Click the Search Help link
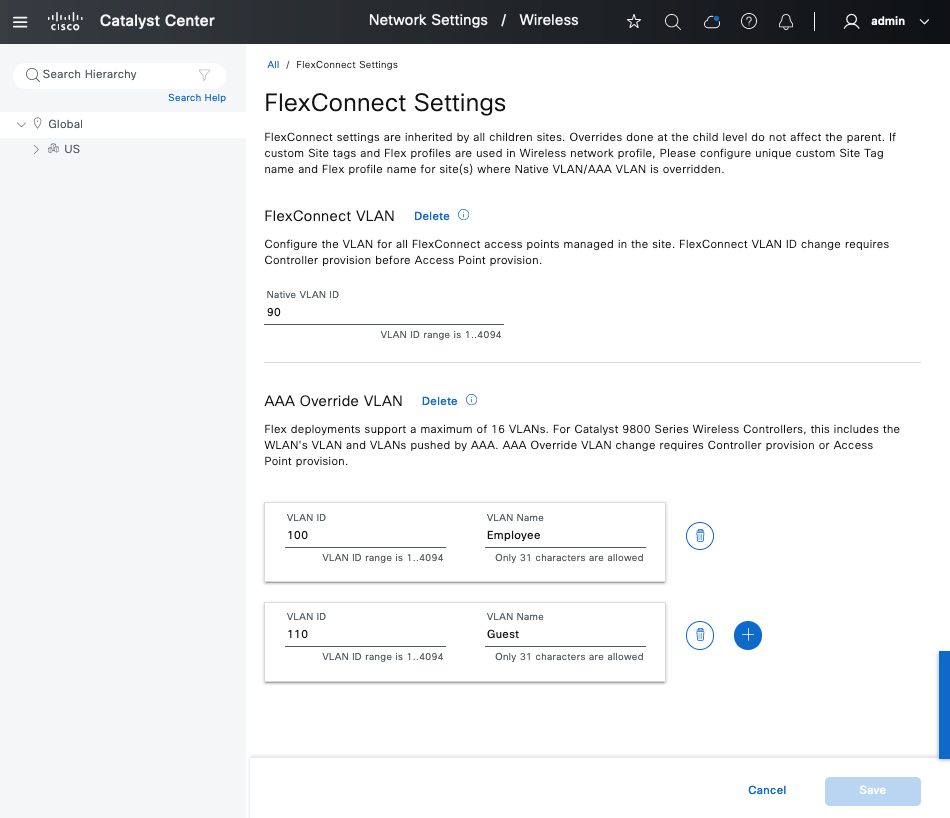950x818 pixels. pos(197,98)
